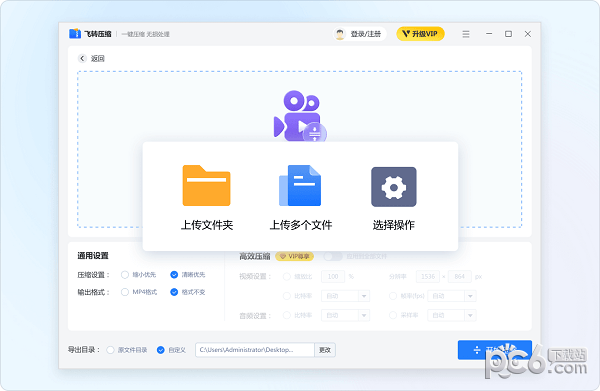The width and height of the screenshot is (600, 391).
Task: Choose the 原文件目录 export option
Action: click(x=110, y=350)
